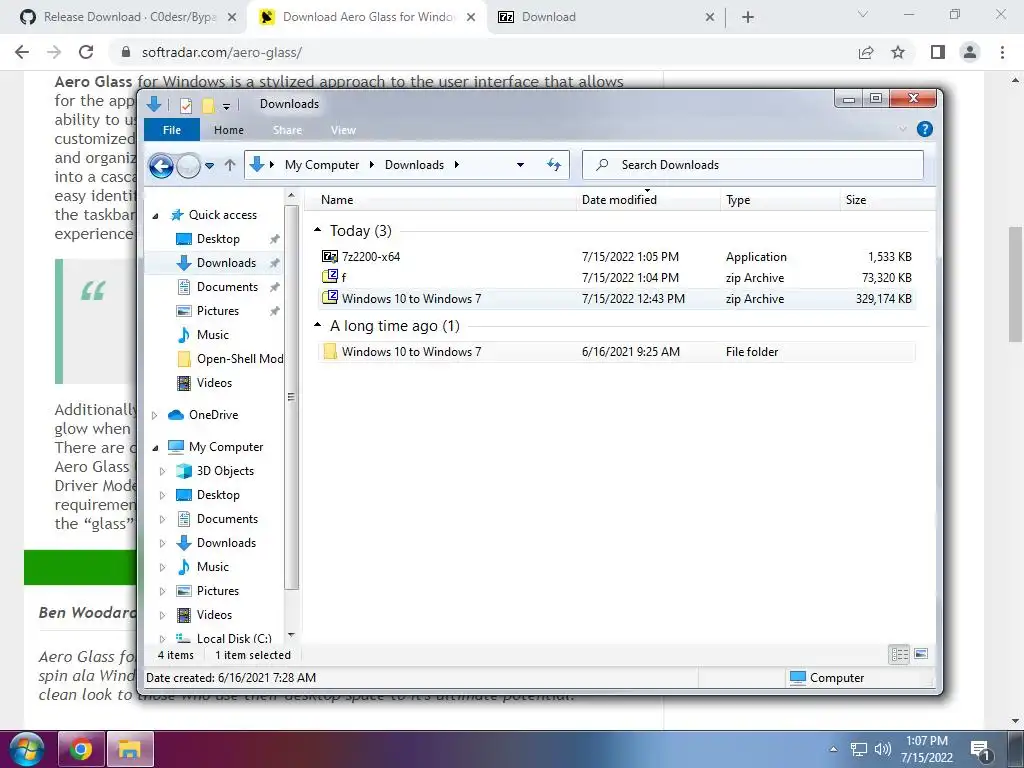Image resolution: width=1024 pixels, height=768 pixels.
Task: Switch to Large icons view layout
Action: [921, 654]
